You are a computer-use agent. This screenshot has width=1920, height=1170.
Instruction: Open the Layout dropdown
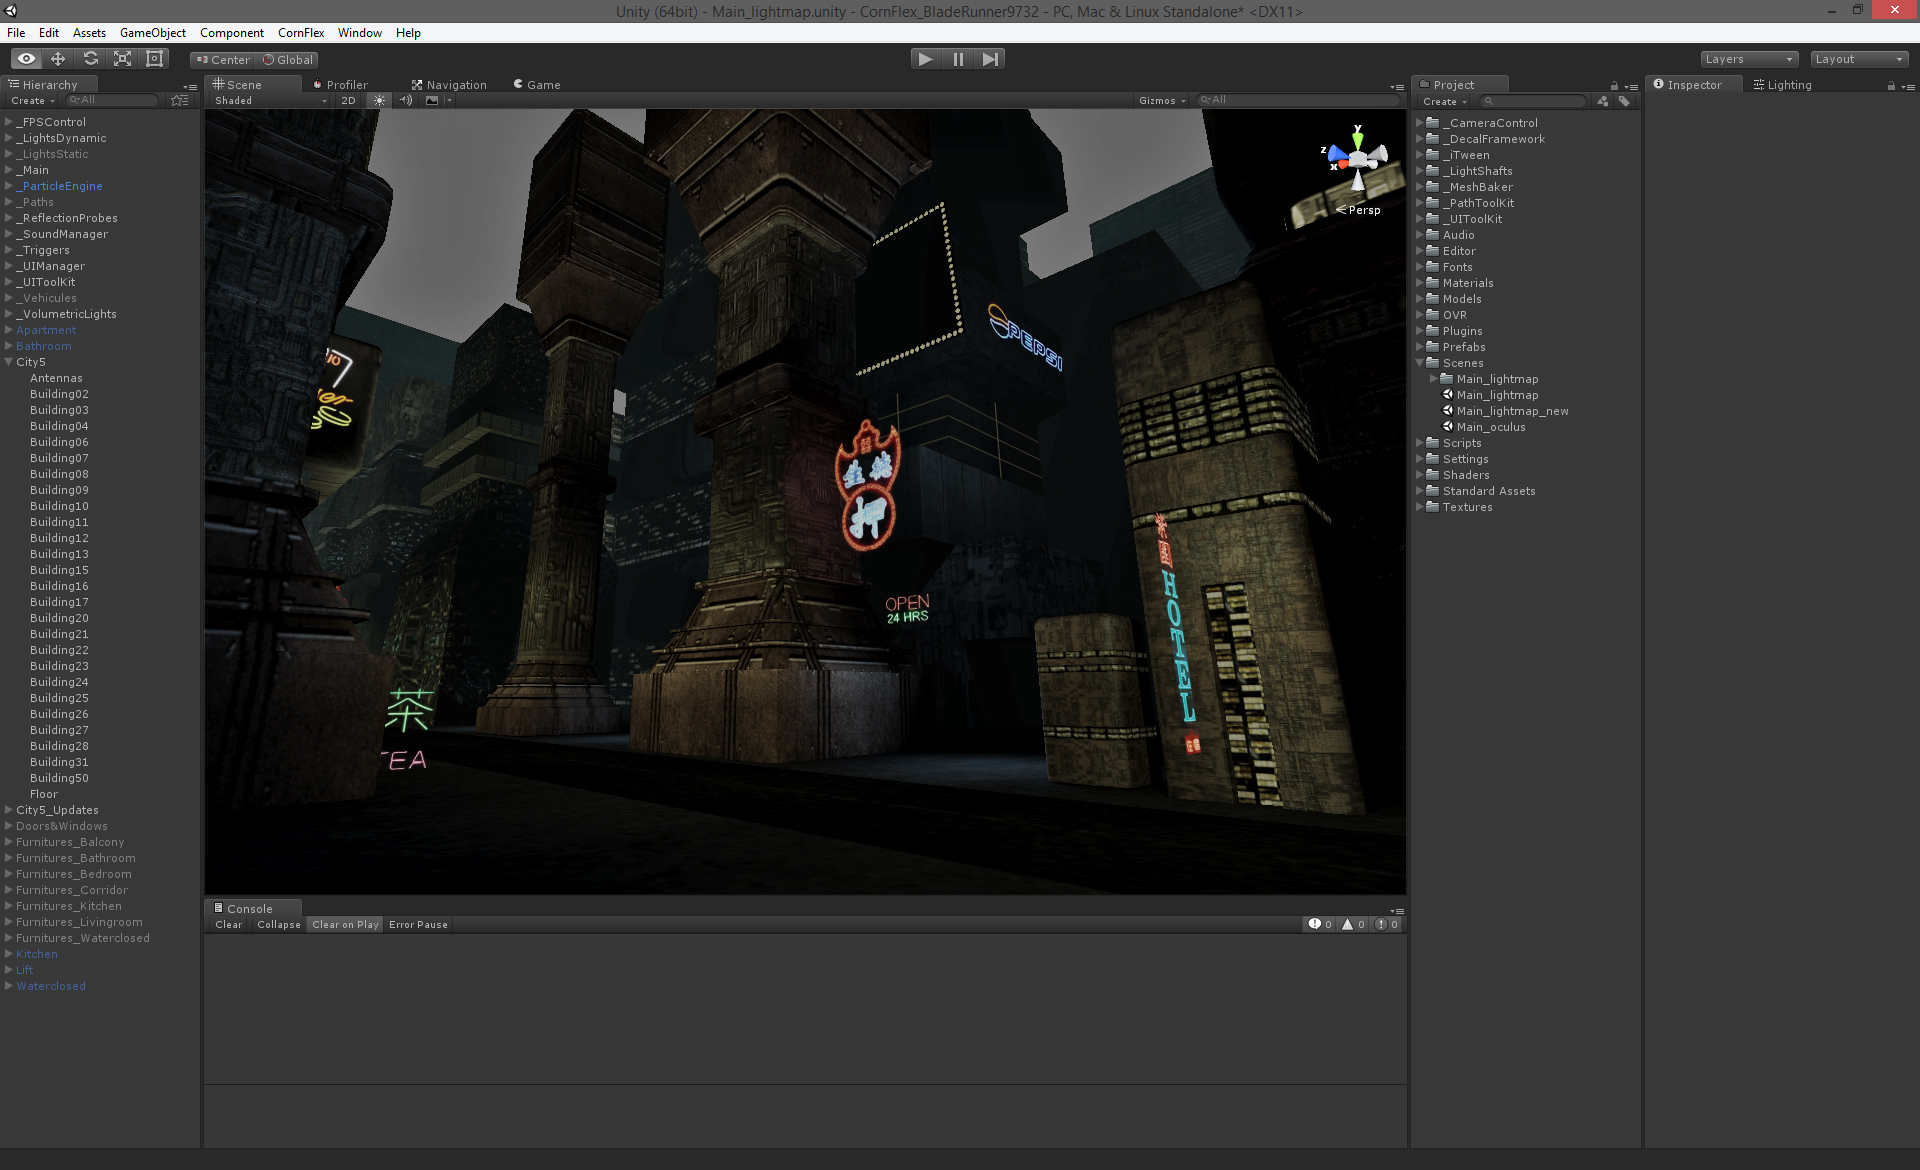coord(1859,59)
